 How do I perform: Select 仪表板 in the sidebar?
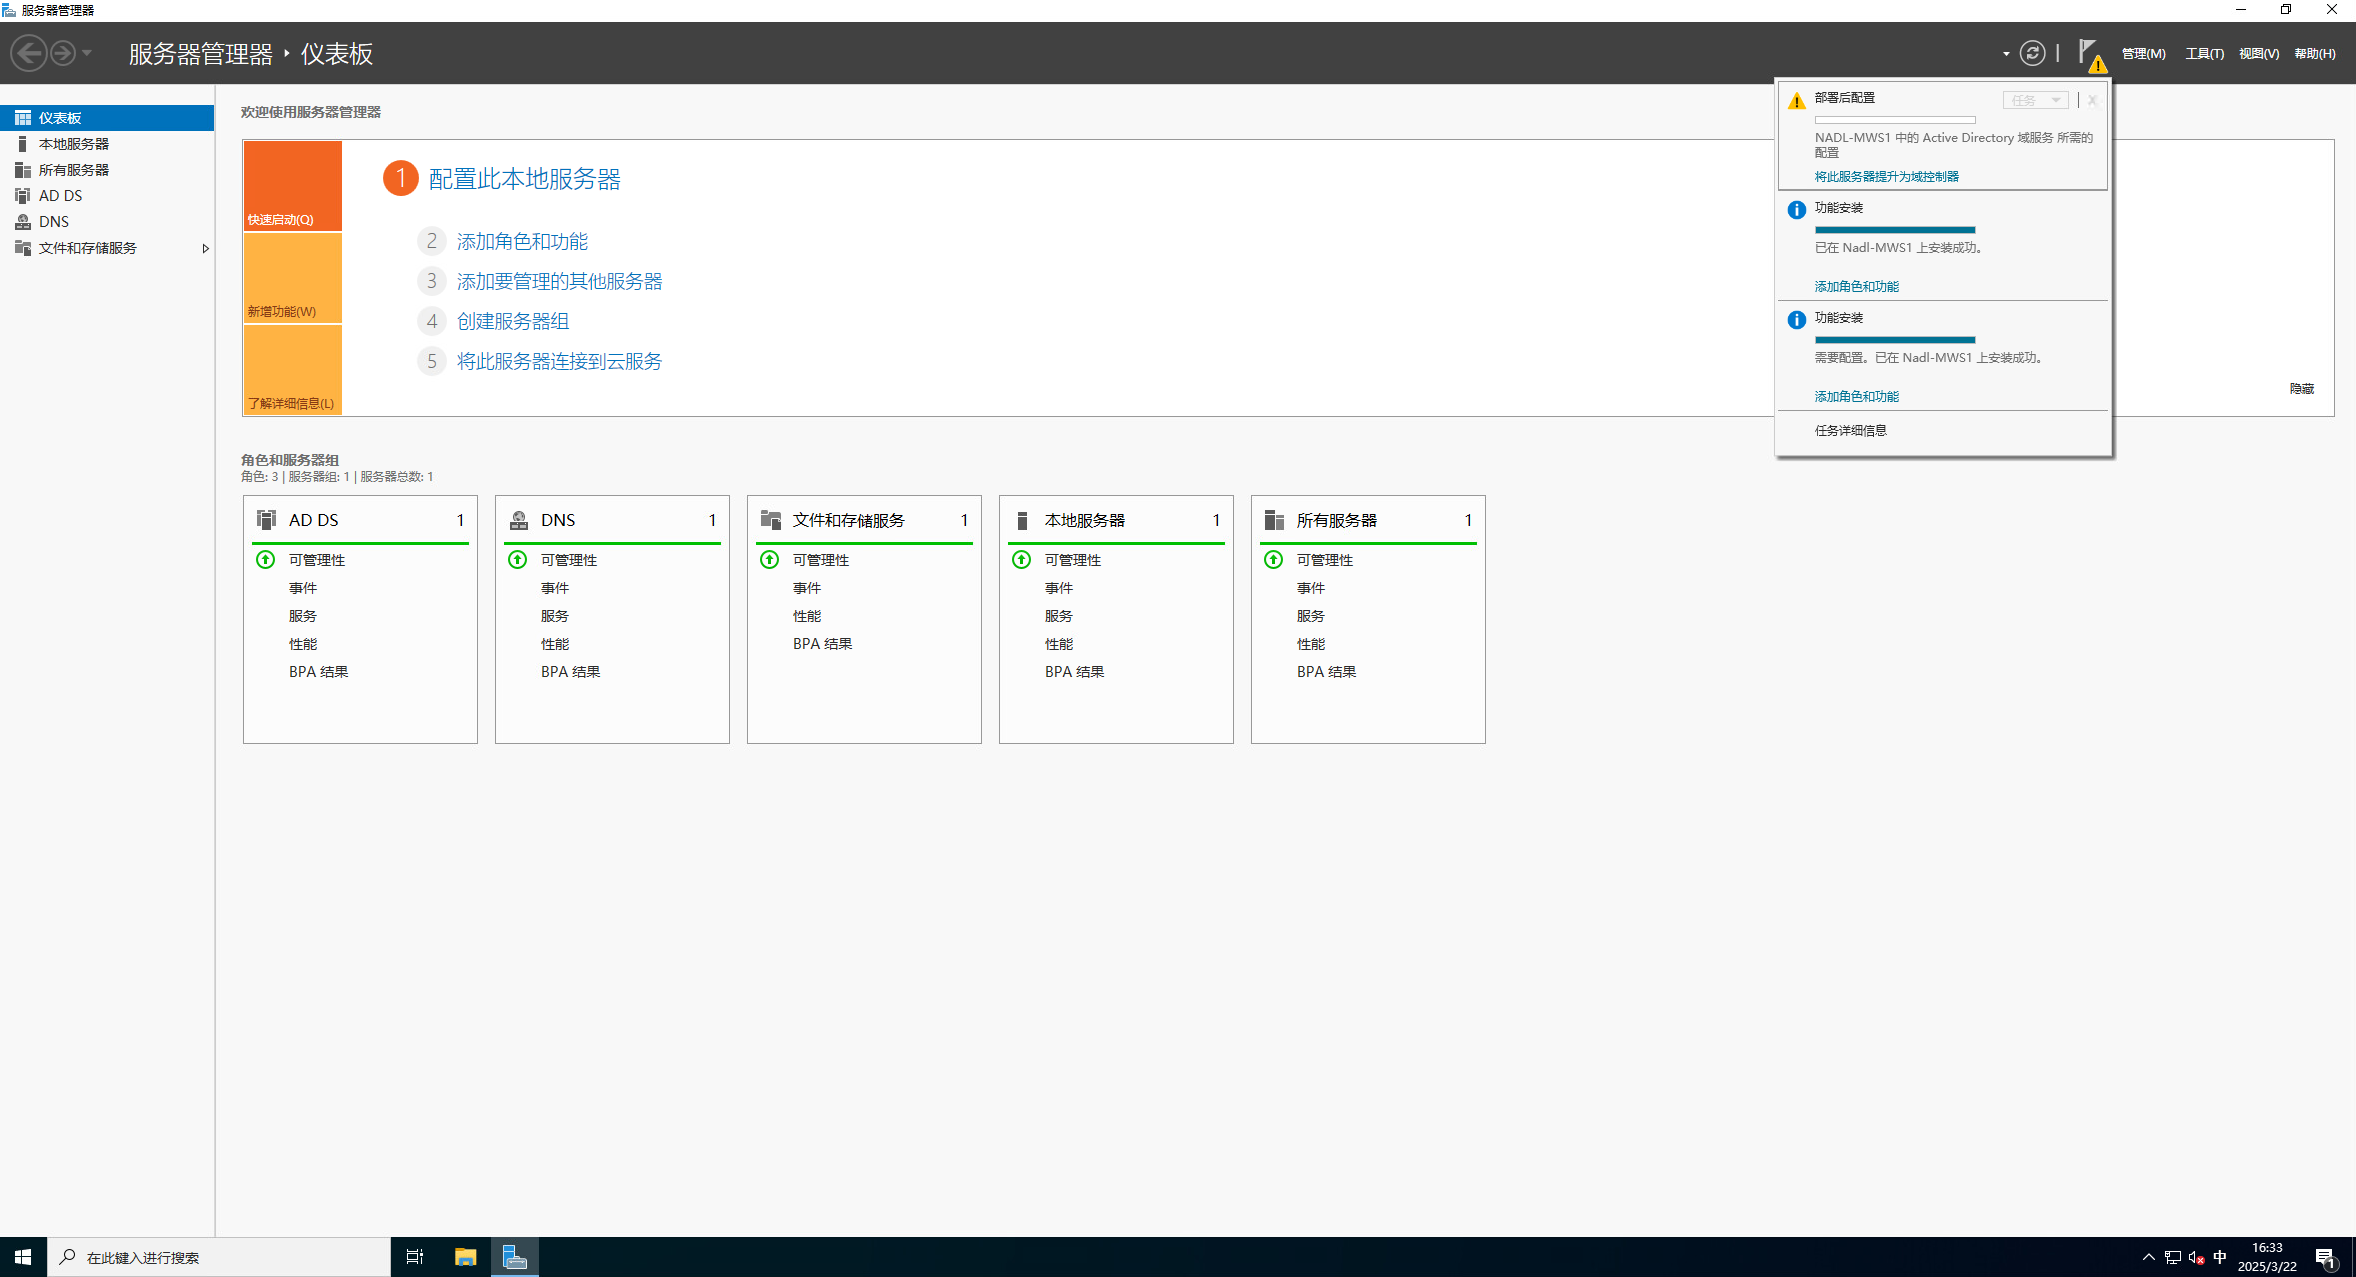(x=107, y=118)
